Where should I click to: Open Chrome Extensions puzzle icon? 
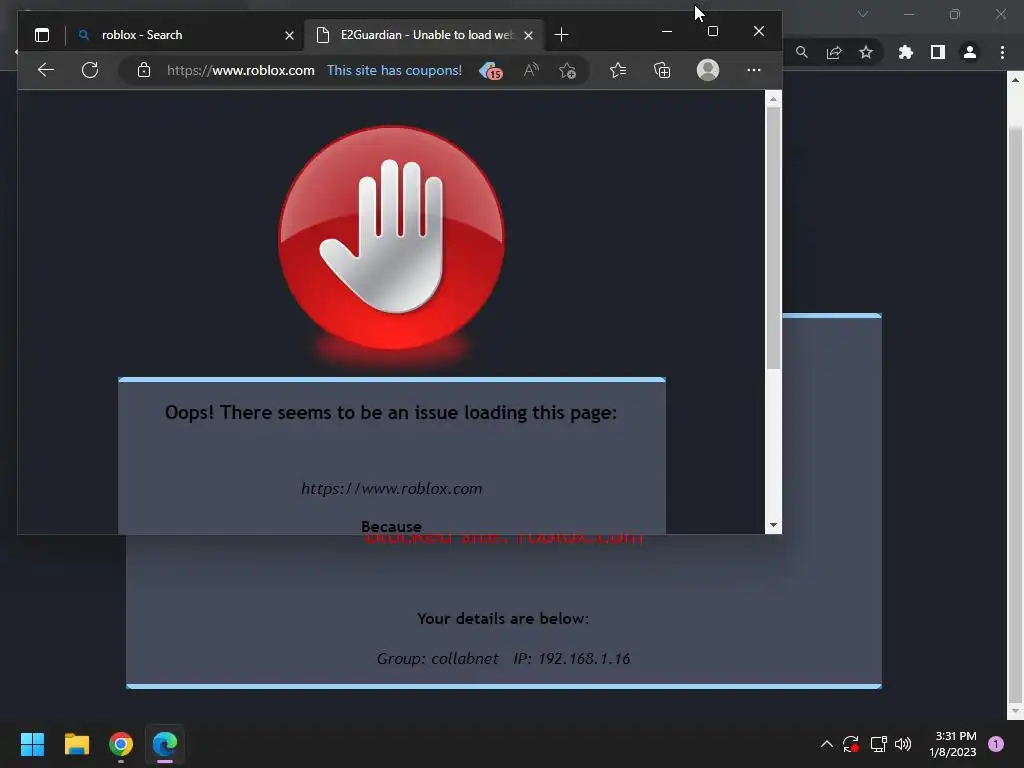(x=905, y=52)
